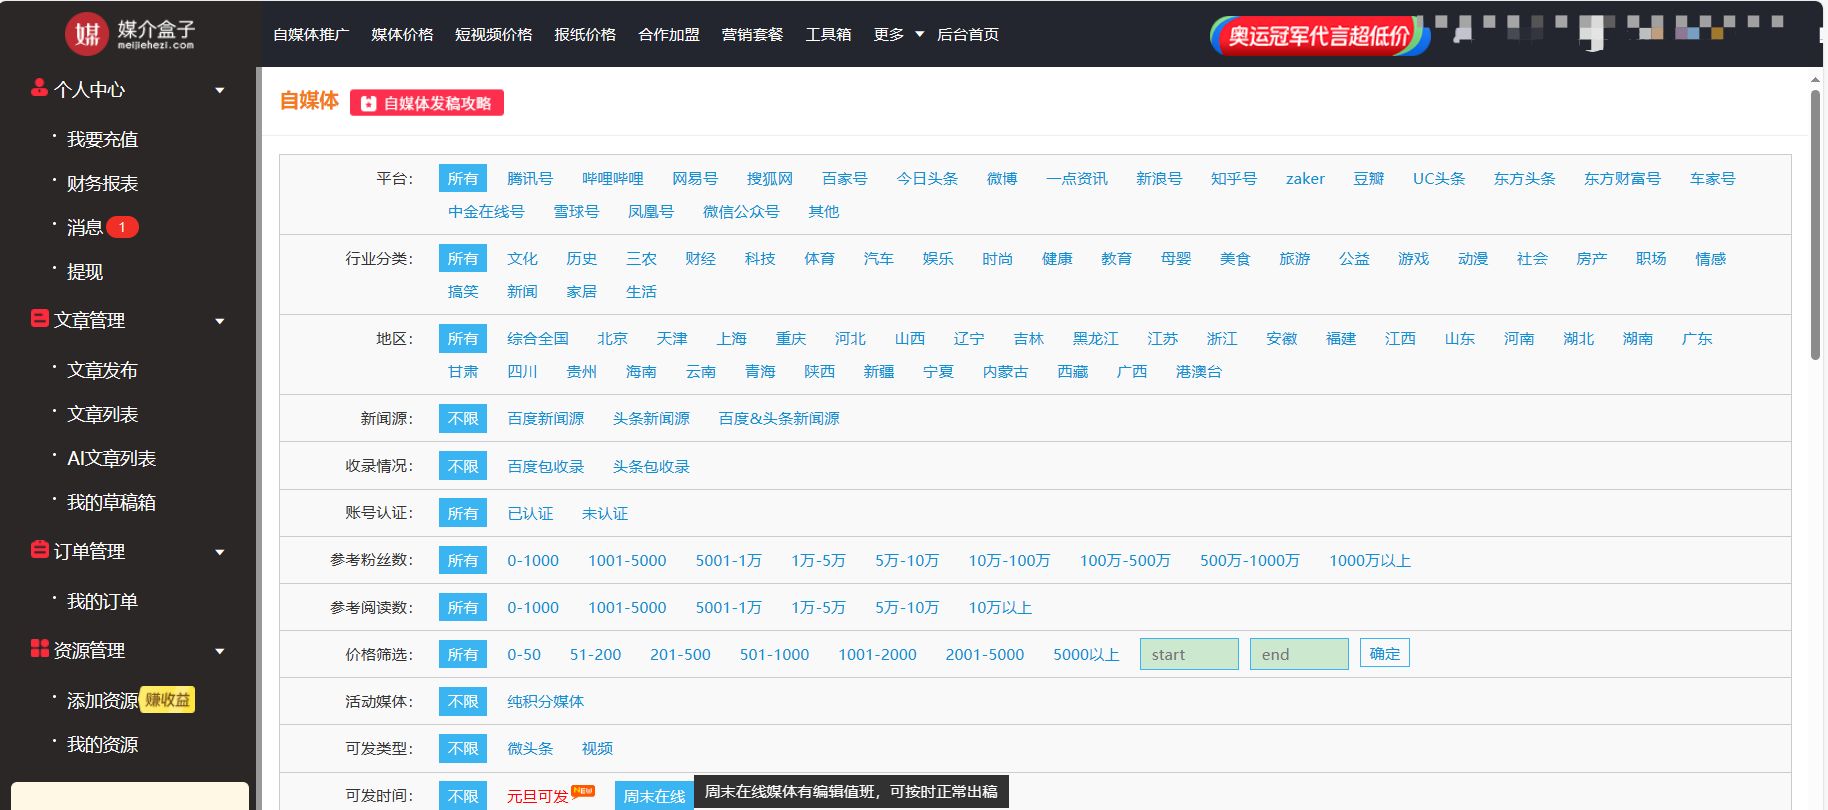The height and width of the screenshot is (810, 1828).
Task: Choose 头条包收录 inclusion filter
Action: (x=651, y=466)
